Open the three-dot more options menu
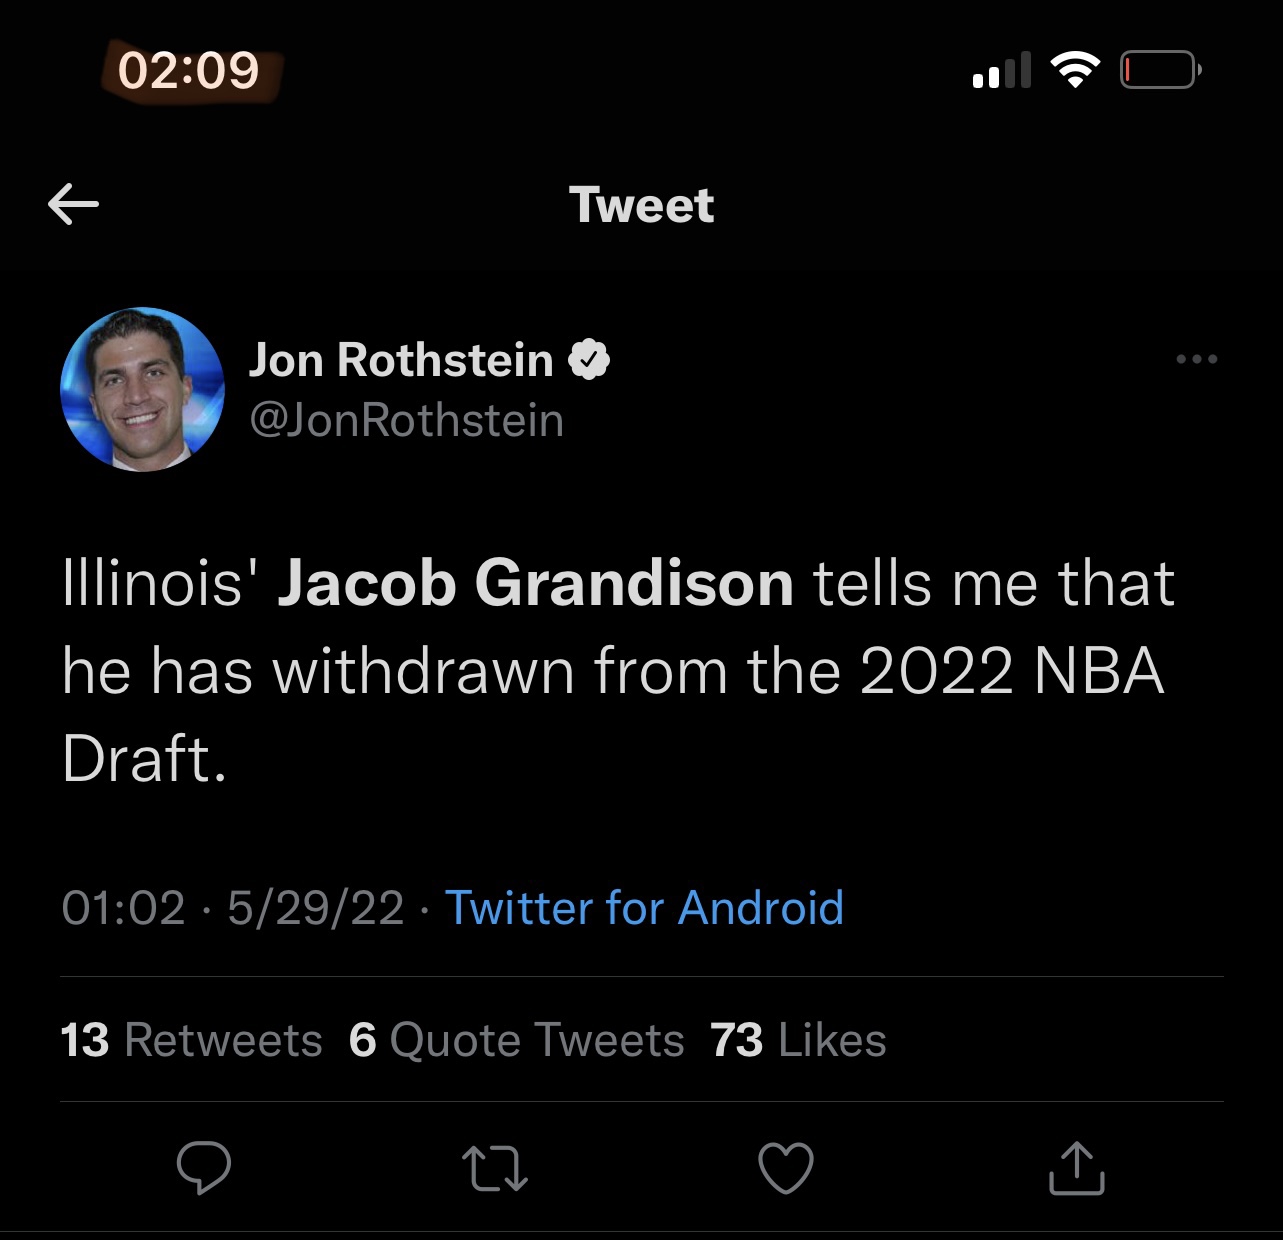1283x1240 pixels. coord(1197,359)
